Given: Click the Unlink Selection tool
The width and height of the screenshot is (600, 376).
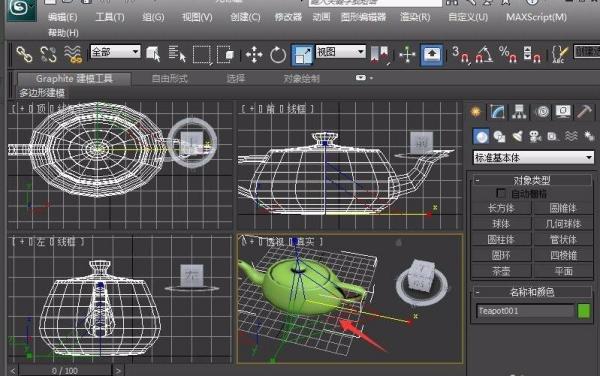Looking at the screenshot, I should click(x=48, y=54).
